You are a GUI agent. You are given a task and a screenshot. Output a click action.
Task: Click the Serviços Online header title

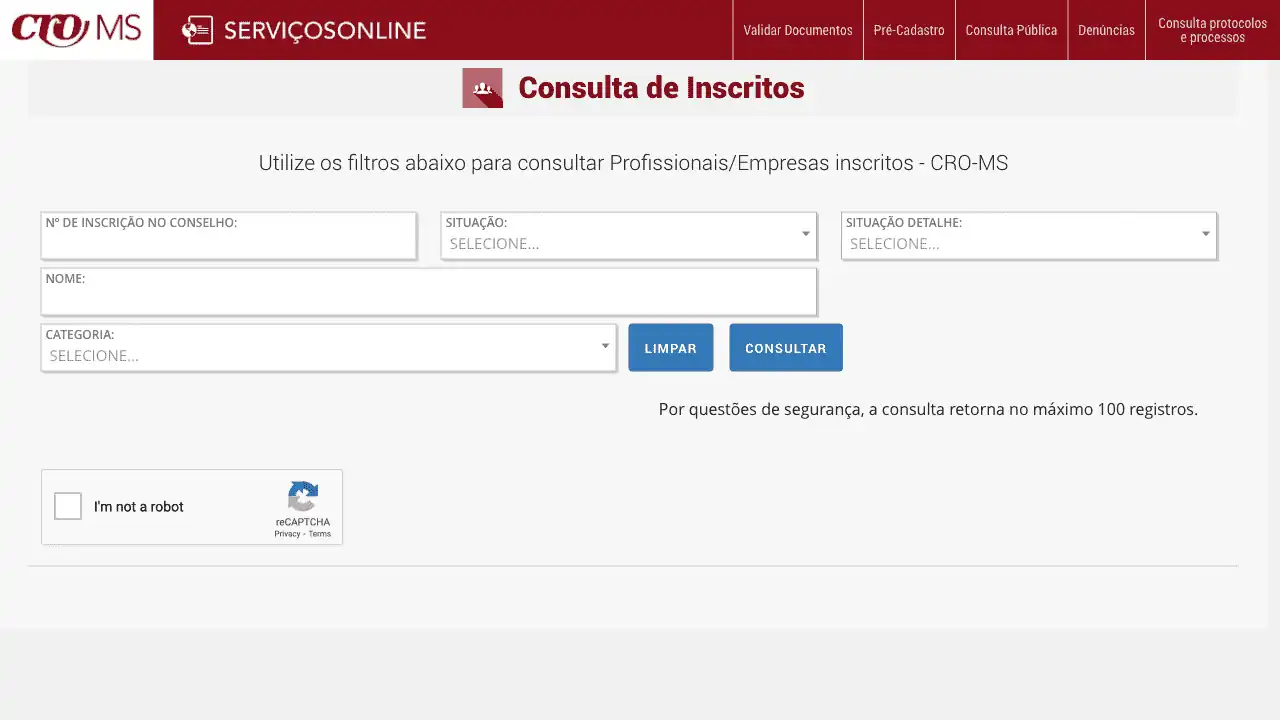(x=325, y=30)
